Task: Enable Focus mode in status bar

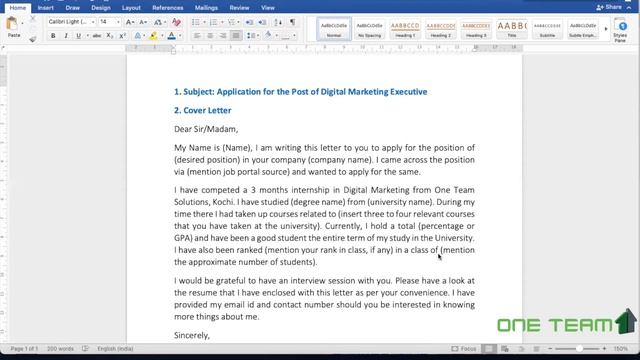Action: (464, 349)
